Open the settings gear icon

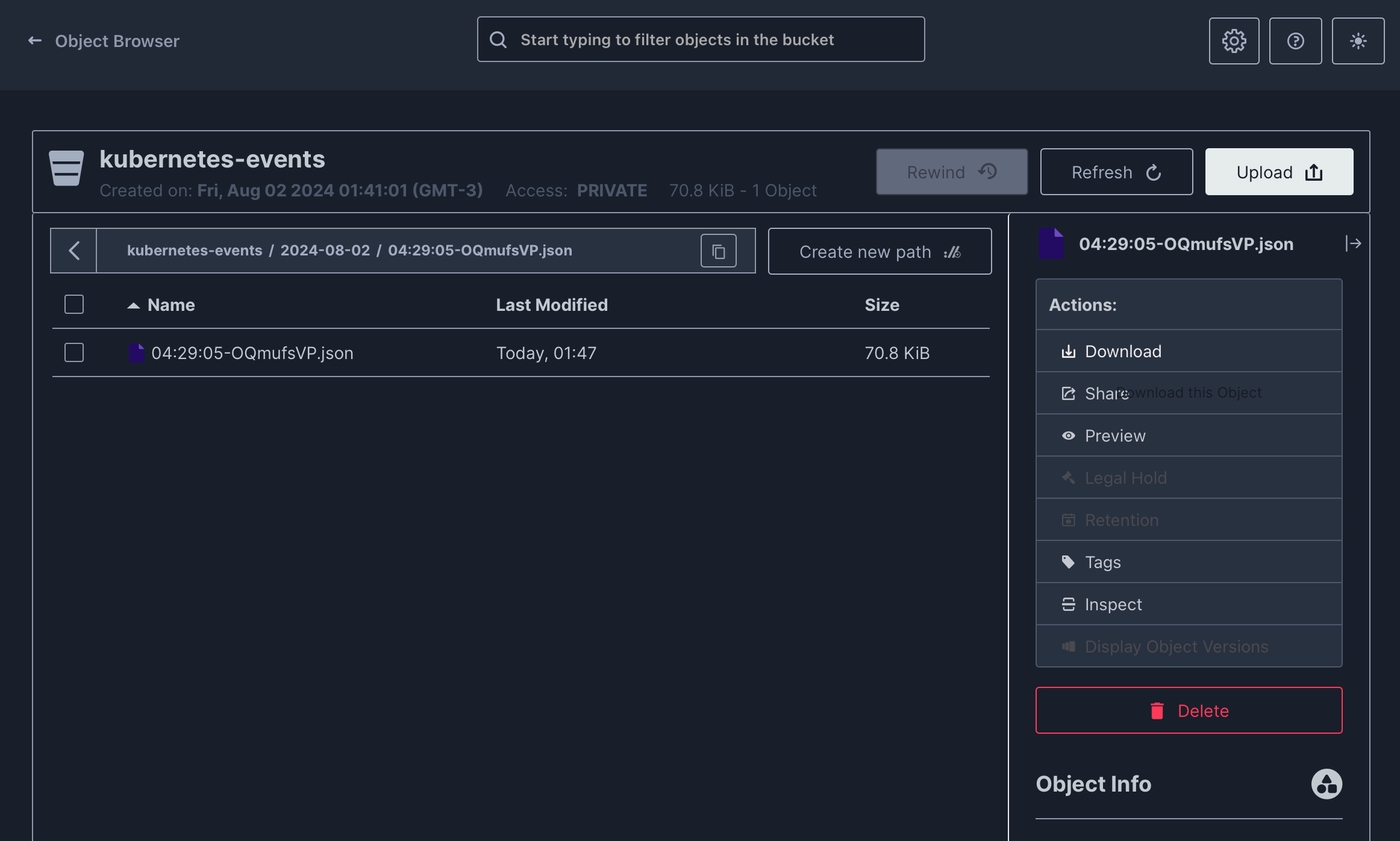click(x=1233, y=41)
